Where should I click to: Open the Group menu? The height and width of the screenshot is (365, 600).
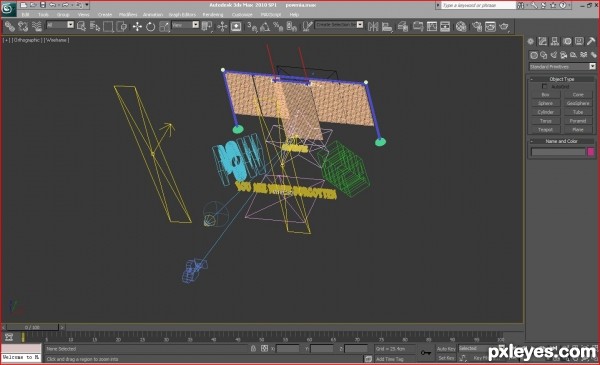(x=63, y=15)
